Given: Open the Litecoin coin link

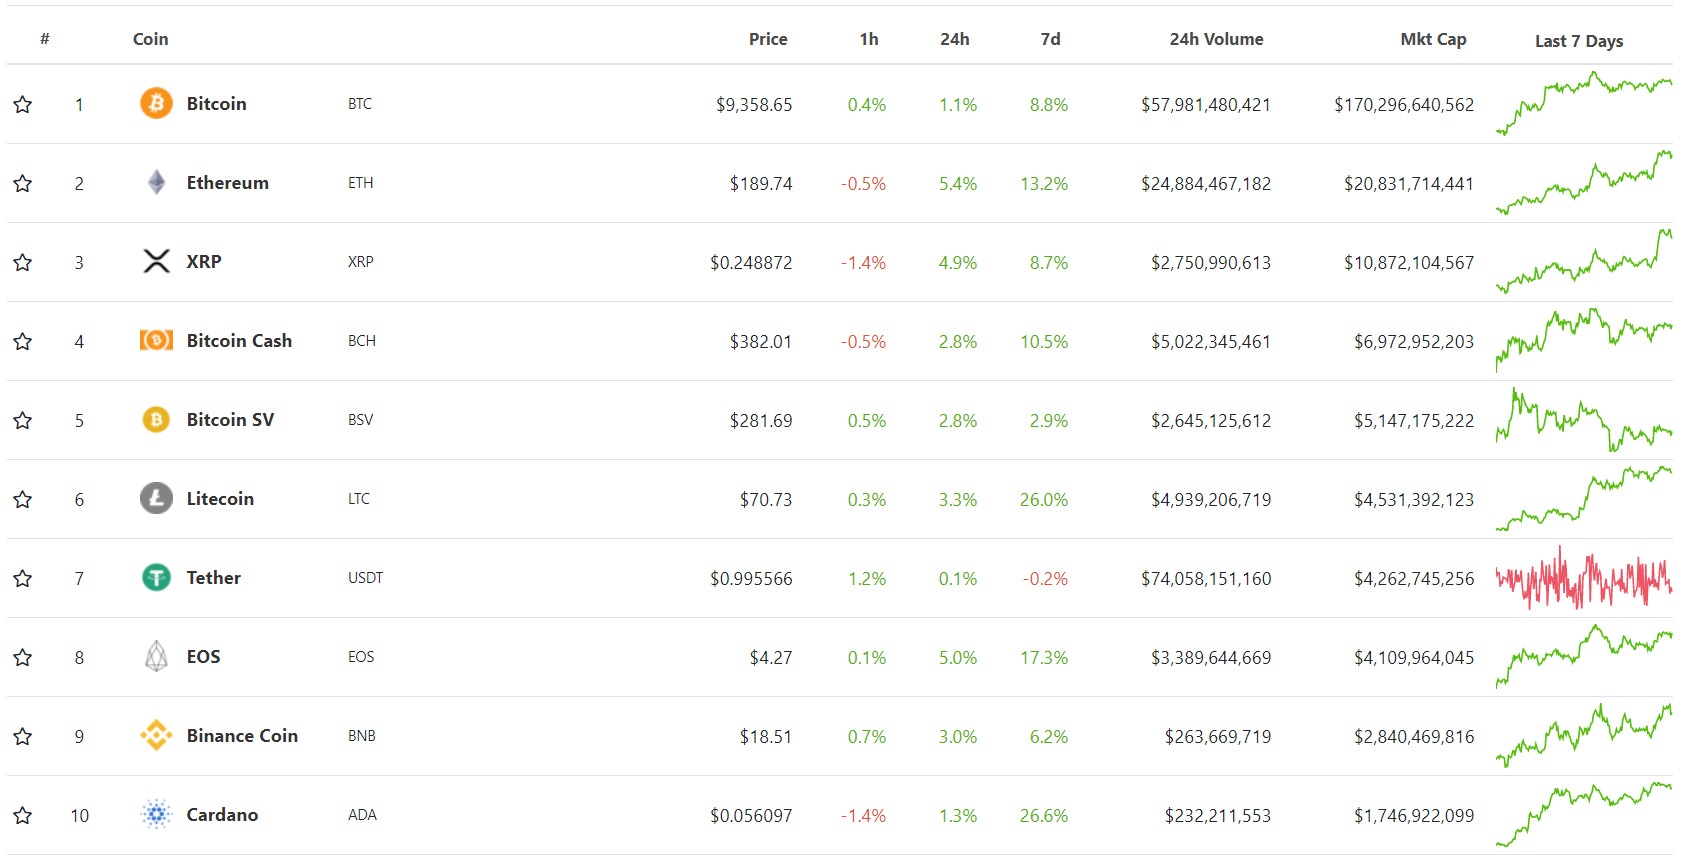Looking at the screenshot, I should pyautogui.click(x=220, y=498).
